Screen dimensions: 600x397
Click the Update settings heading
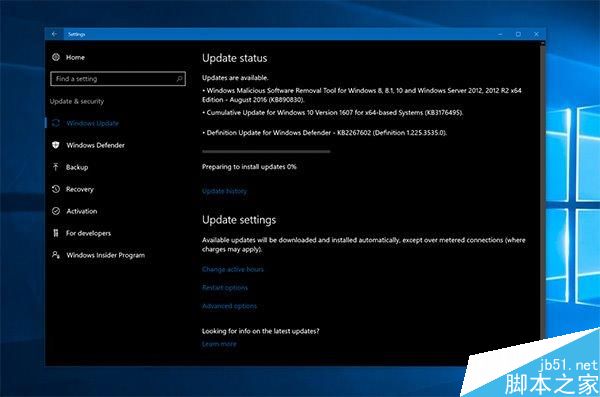[x=239, y=220]
